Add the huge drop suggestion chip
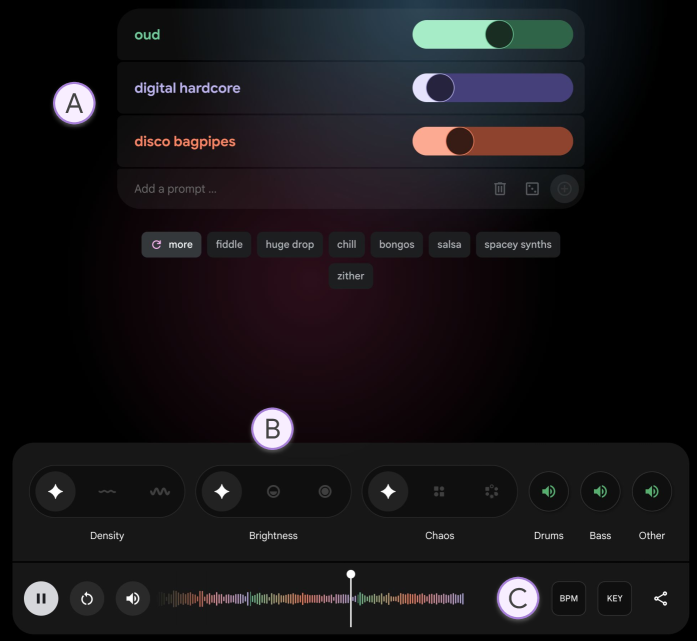697x641 pixels. [x=290, y=244]
